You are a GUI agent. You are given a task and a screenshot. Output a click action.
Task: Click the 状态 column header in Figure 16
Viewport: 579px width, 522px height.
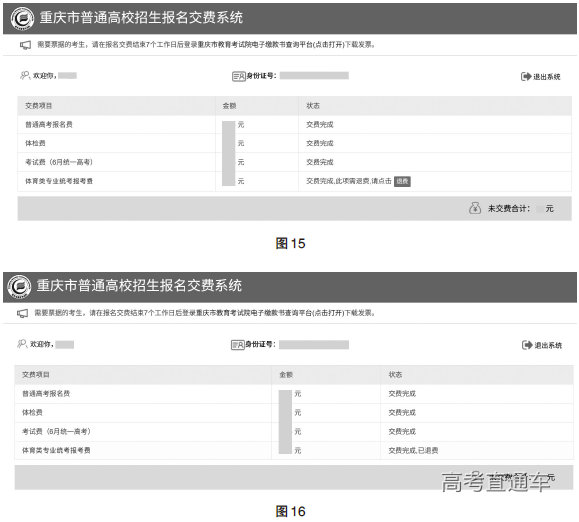coord(395,374)
